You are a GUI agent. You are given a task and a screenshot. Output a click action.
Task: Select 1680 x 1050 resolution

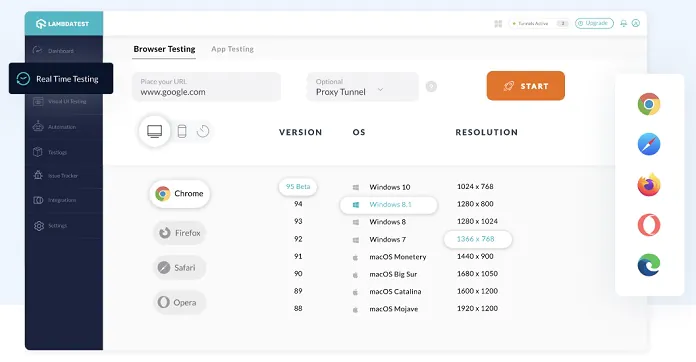click(477, 274)
